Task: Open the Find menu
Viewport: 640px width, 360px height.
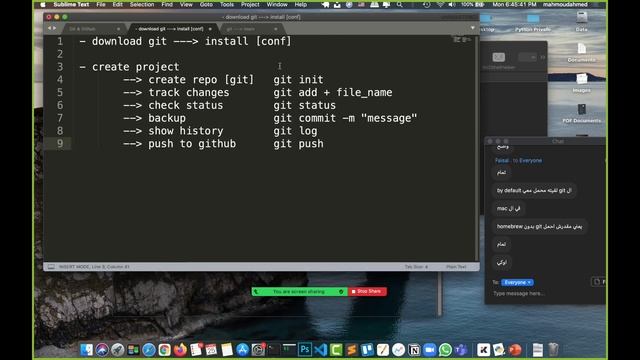Action: (167, 4)
